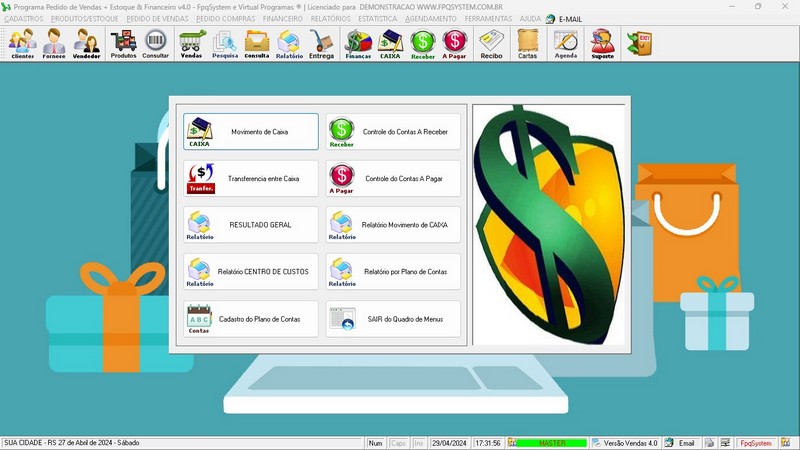Open the FINANCEIRO menu
800x450 pixels.
[x=283, y=18]
